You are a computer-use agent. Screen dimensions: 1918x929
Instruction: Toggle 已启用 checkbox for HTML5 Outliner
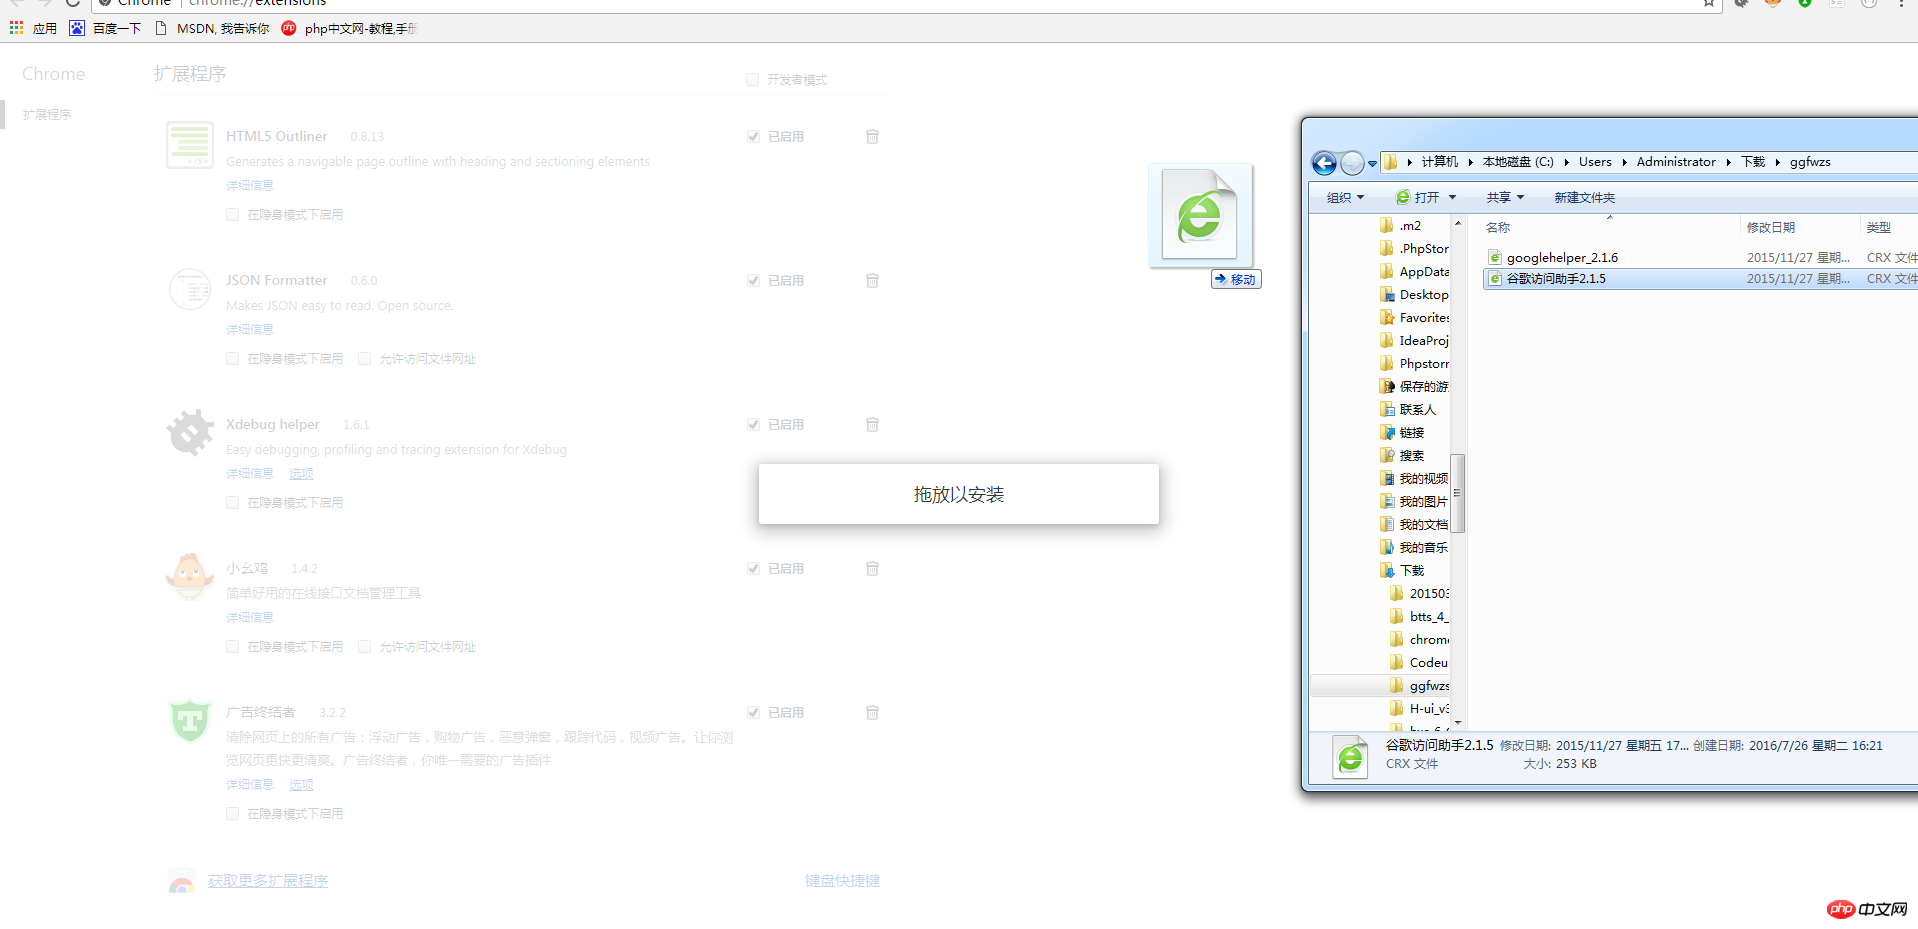[753, 136]
